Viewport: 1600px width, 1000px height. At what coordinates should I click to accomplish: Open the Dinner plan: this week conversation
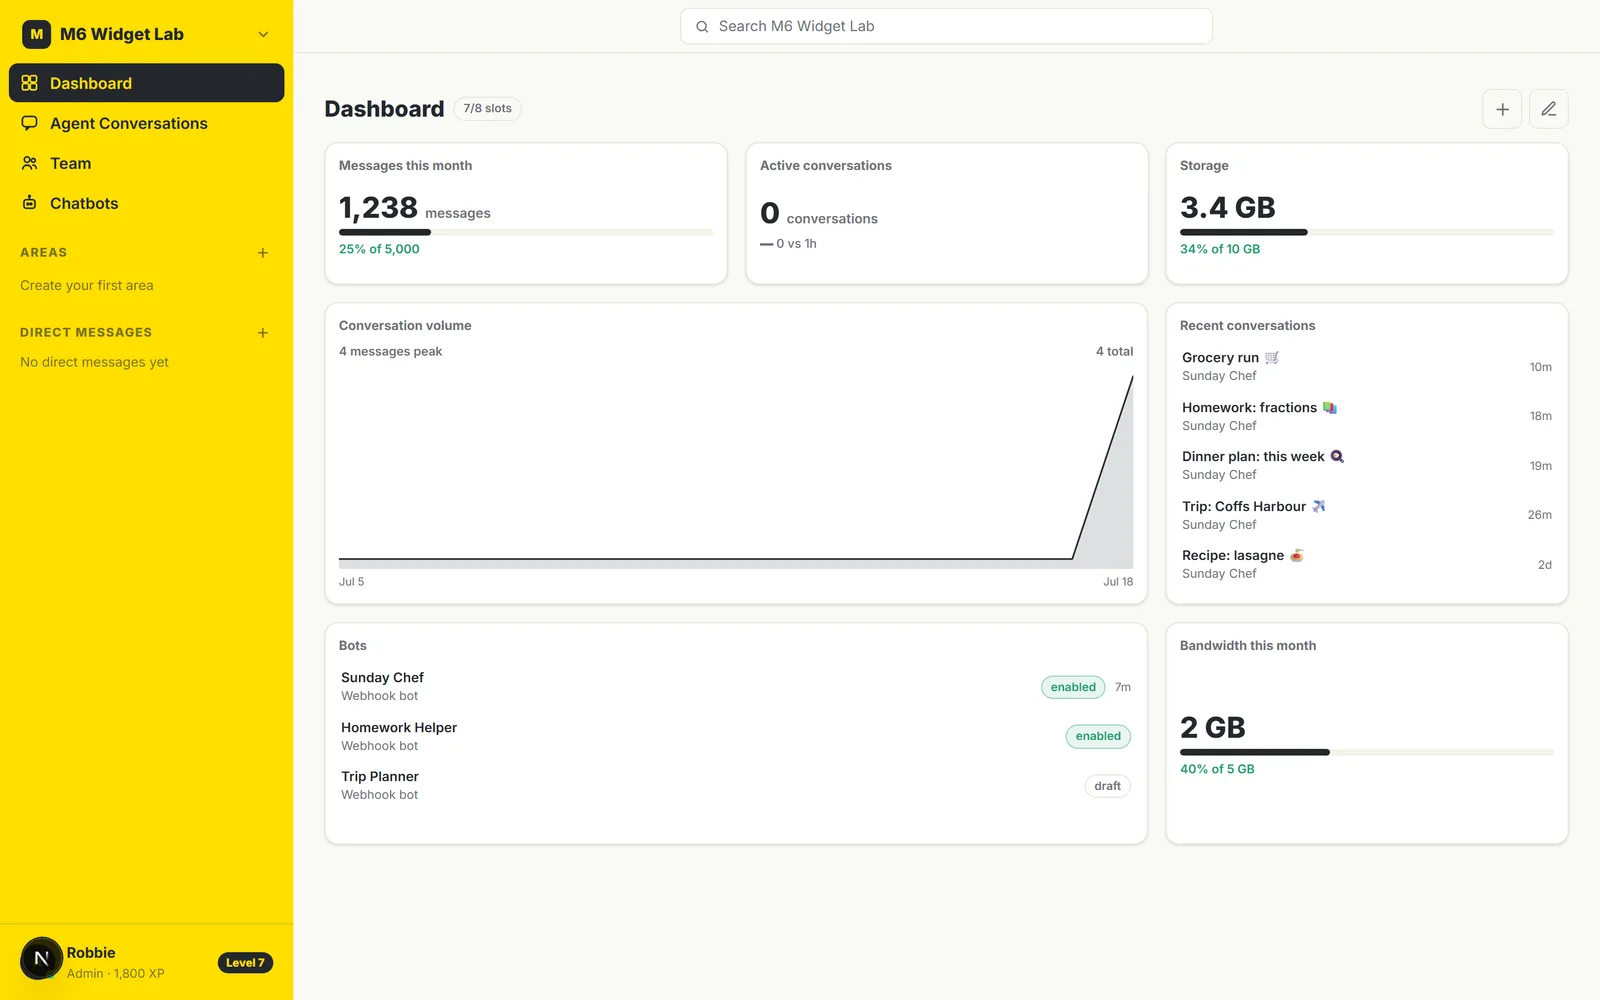(x=1367, y=466)
